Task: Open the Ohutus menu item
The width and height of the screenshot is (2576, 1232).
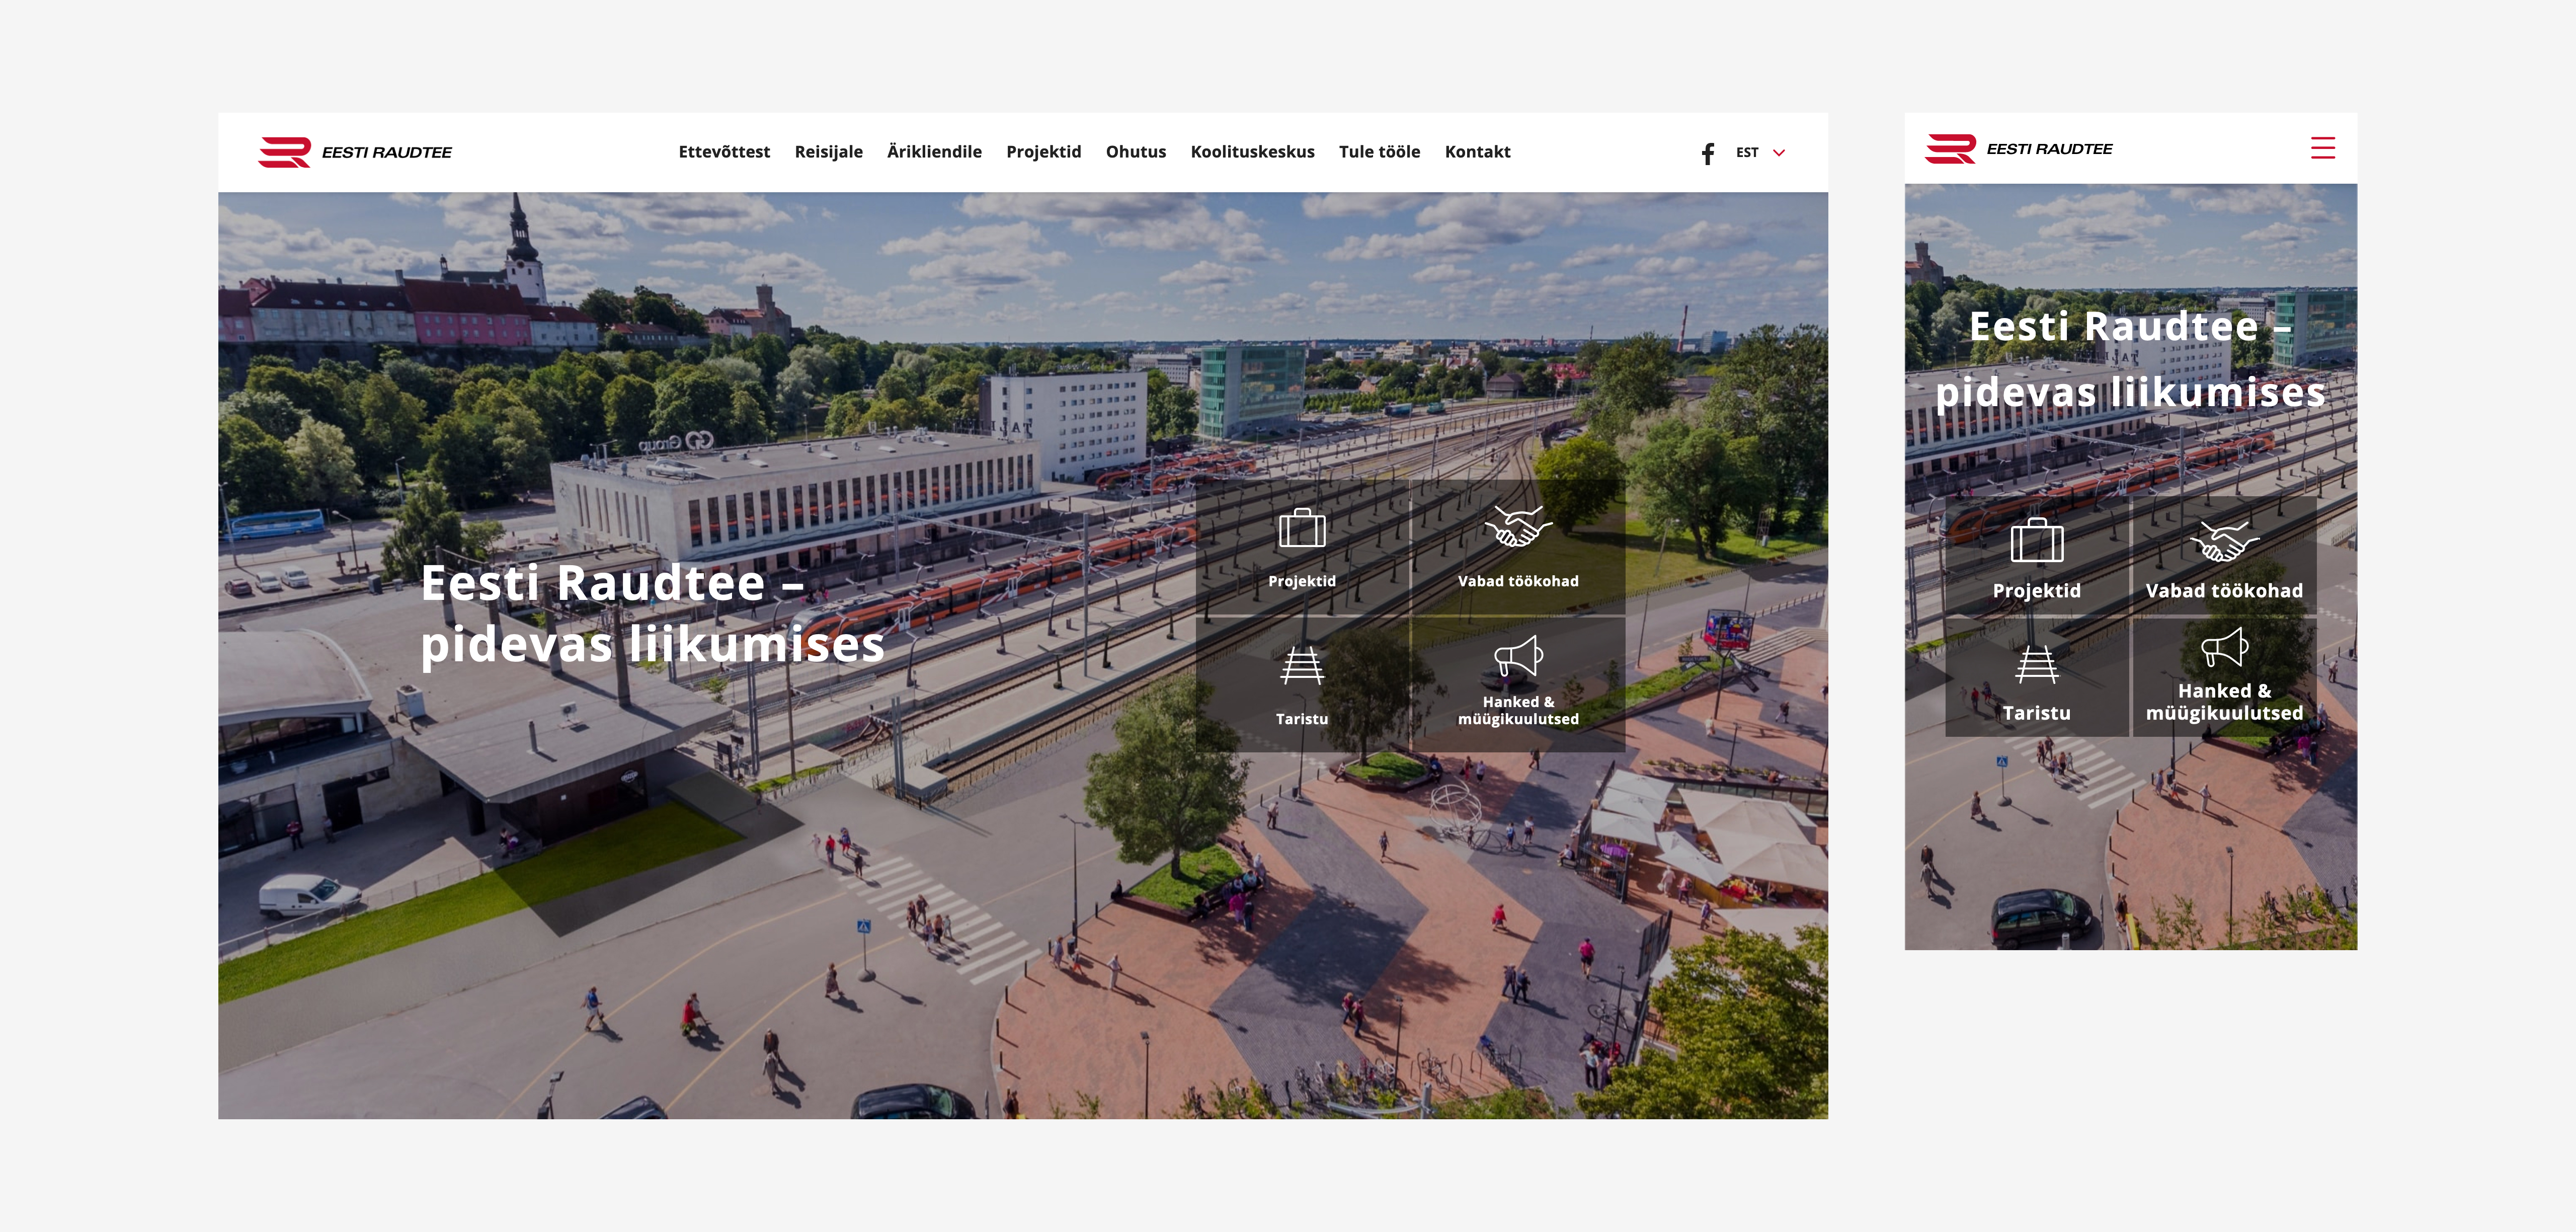Action: click(1135, 152)
